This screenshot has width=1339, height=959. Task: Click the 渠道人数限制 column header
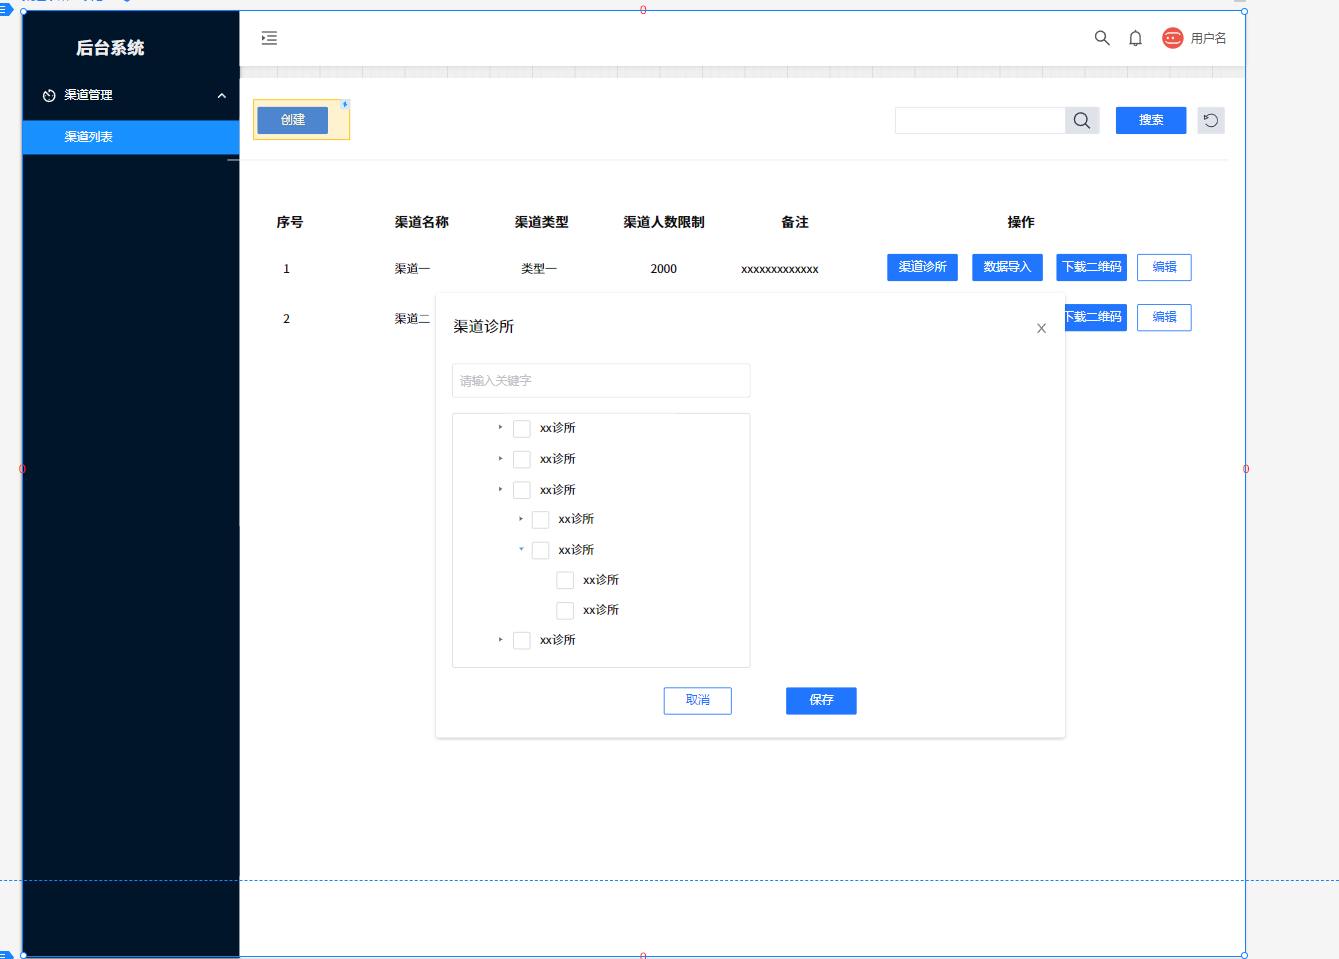(x=664, y=222)
